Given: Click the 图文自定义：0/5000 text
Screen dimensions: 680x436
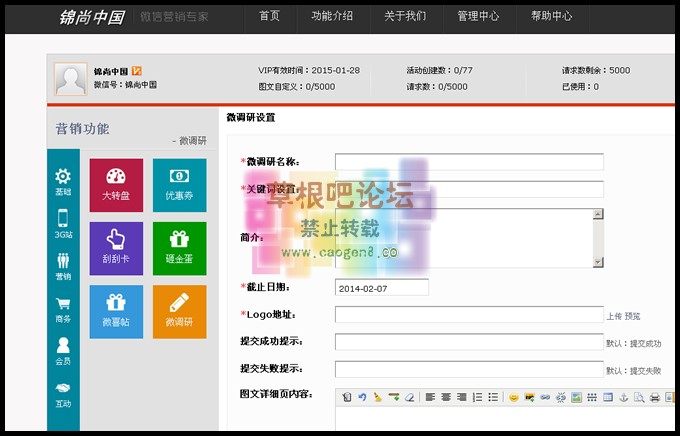Looking at the screenshot, I should [297, 87].
